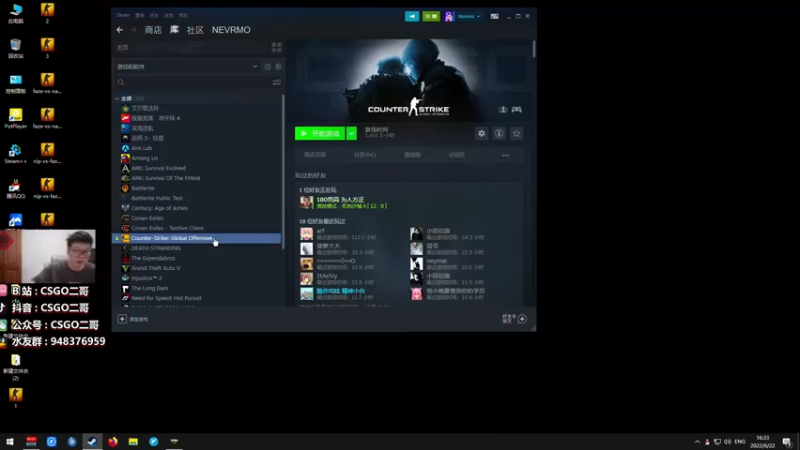The height and width of the screenshot is (450, 800).
Task: Open the games and software category dropdown
Action: click(187, 67)
